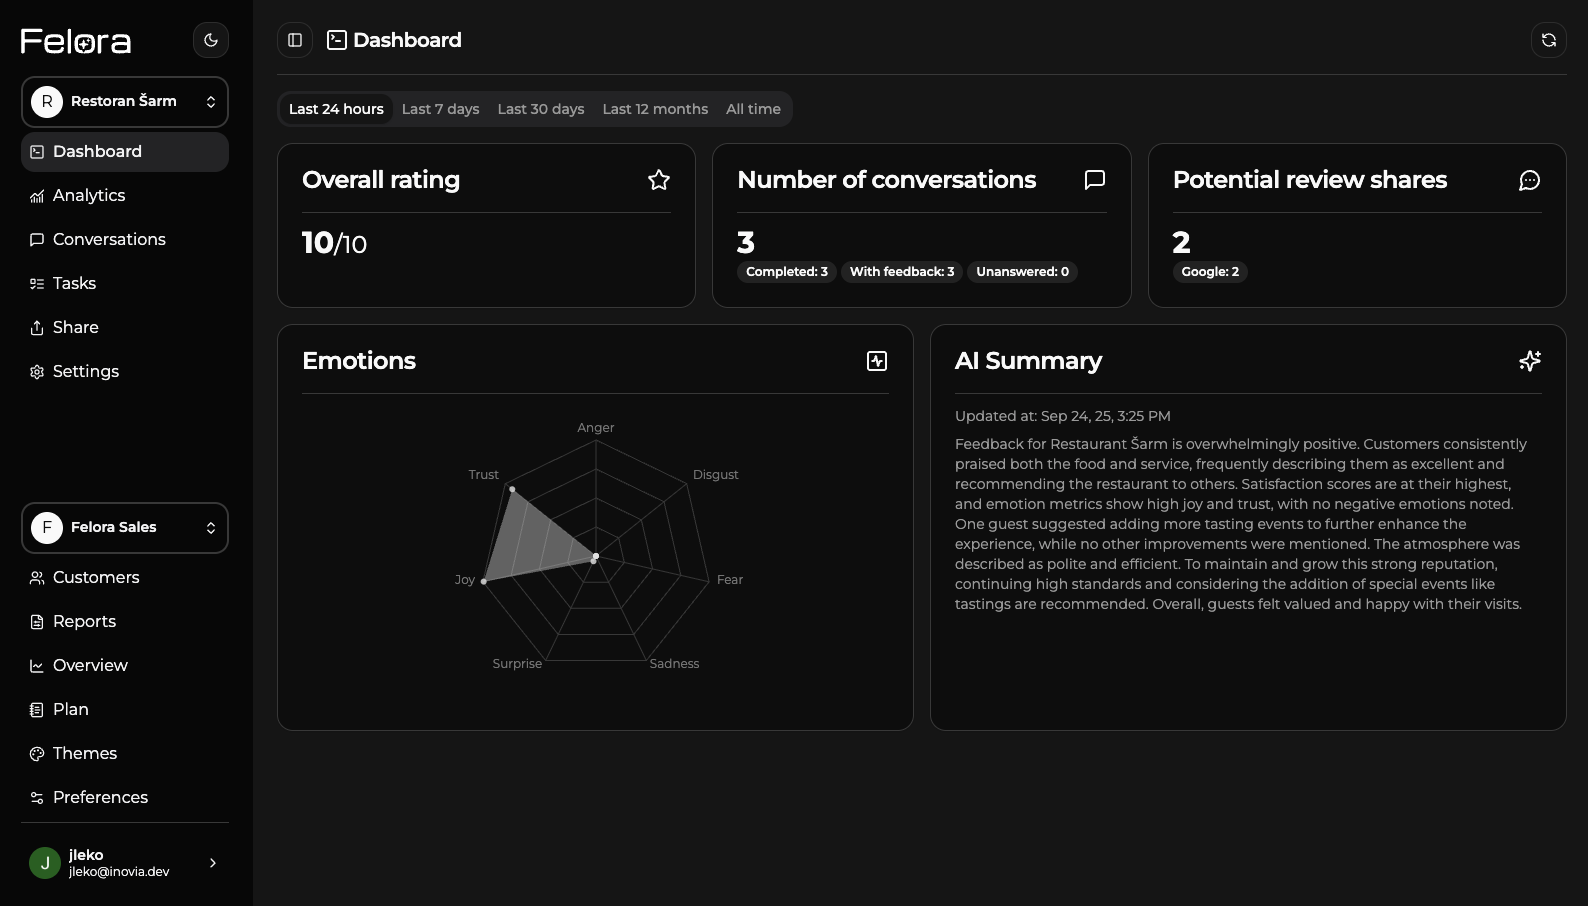The image size is (1588, 906).
Task: Open the Themes settings page
Action: tap(85, 754)
